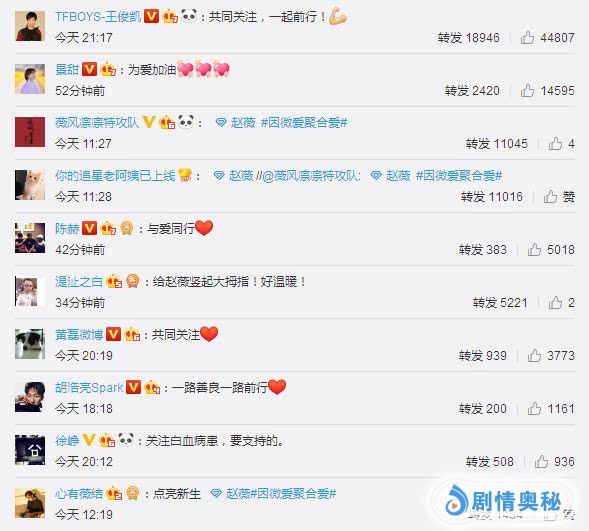
Task: Open the @薇风凛凛特攻队 mention link
Action: [311, 175]
